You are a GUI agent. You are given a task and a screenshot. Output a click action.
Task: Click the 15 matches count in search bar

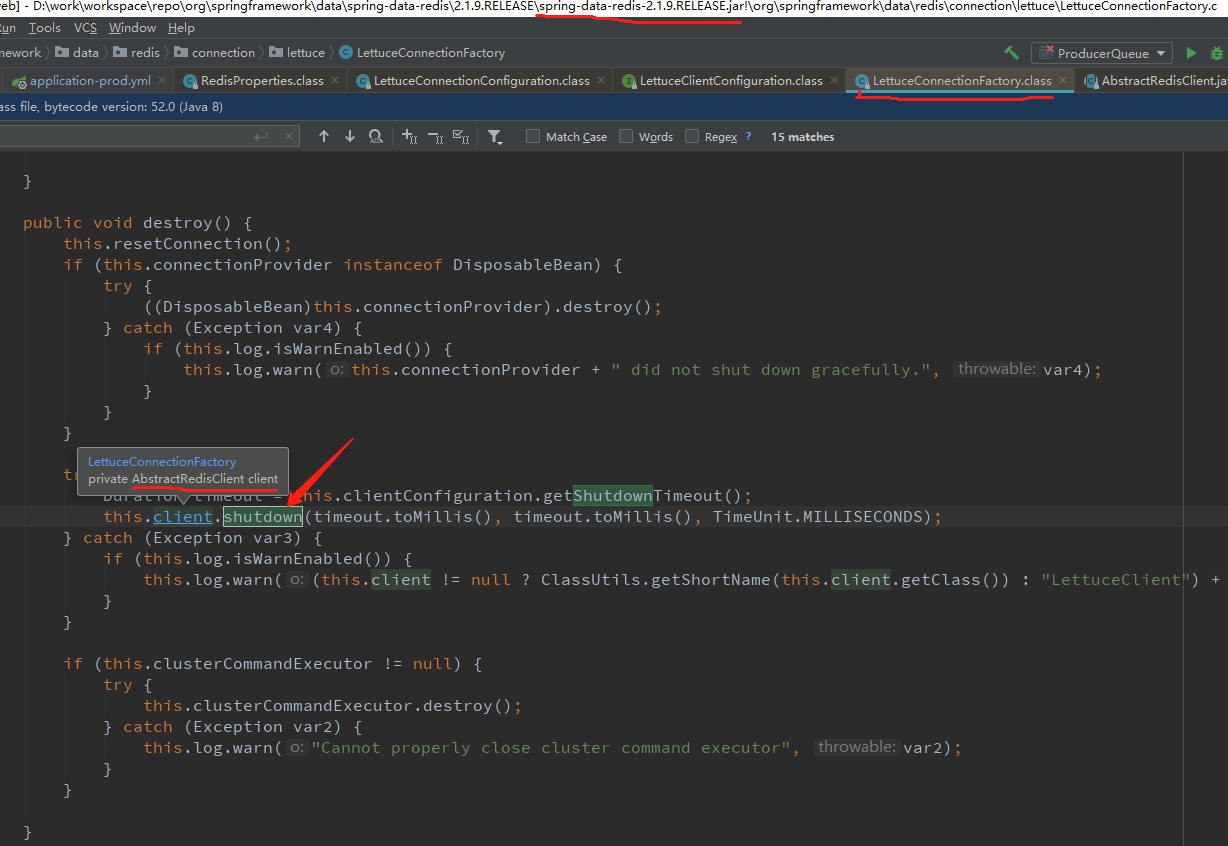pyautogui.click(x=802, y=136)
